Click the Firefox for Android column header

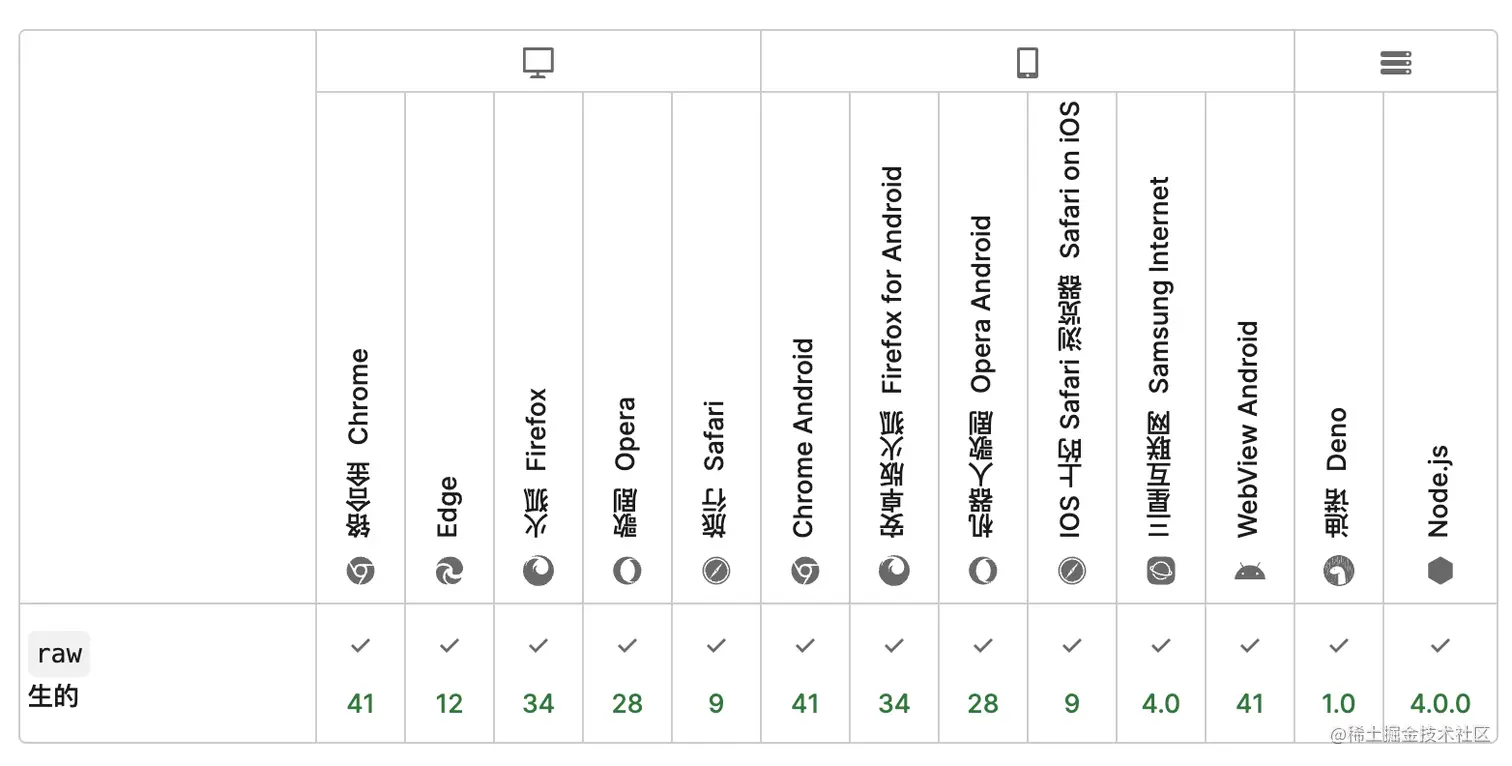pyautogui.click(x=893, y=280)
